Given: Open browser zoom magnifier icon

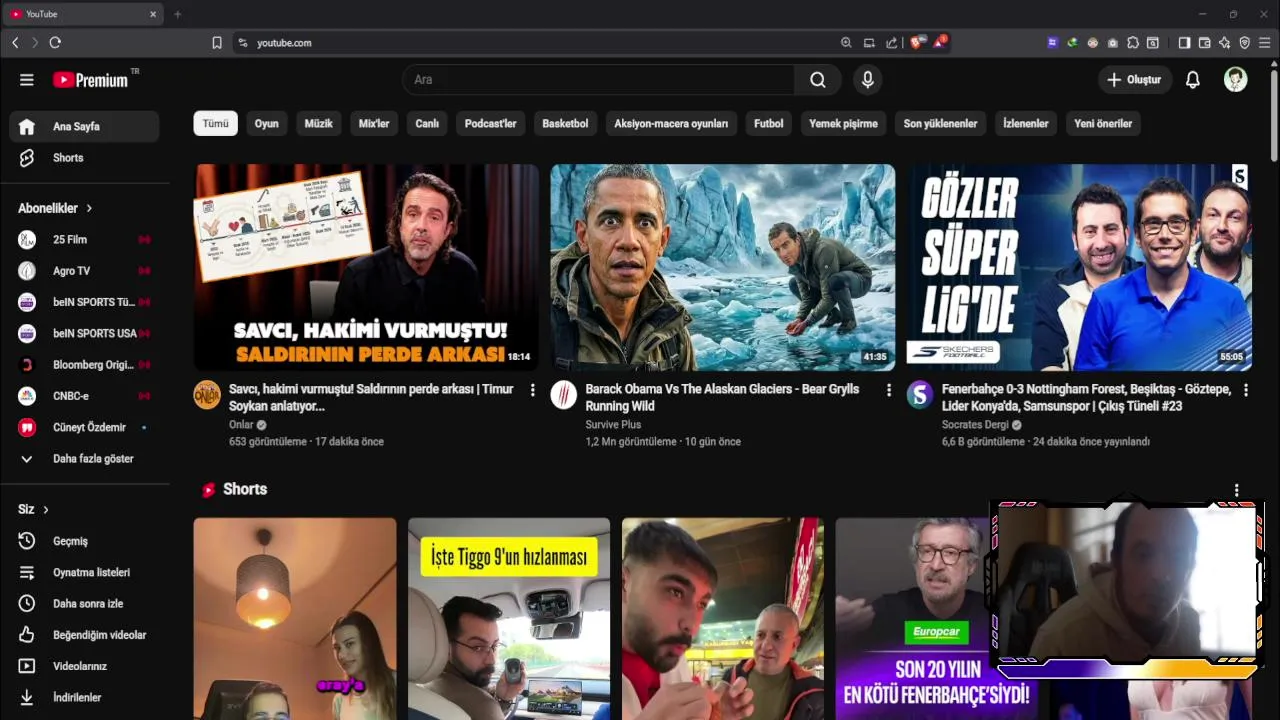Looking at the screenshot, I should [846, 43].
